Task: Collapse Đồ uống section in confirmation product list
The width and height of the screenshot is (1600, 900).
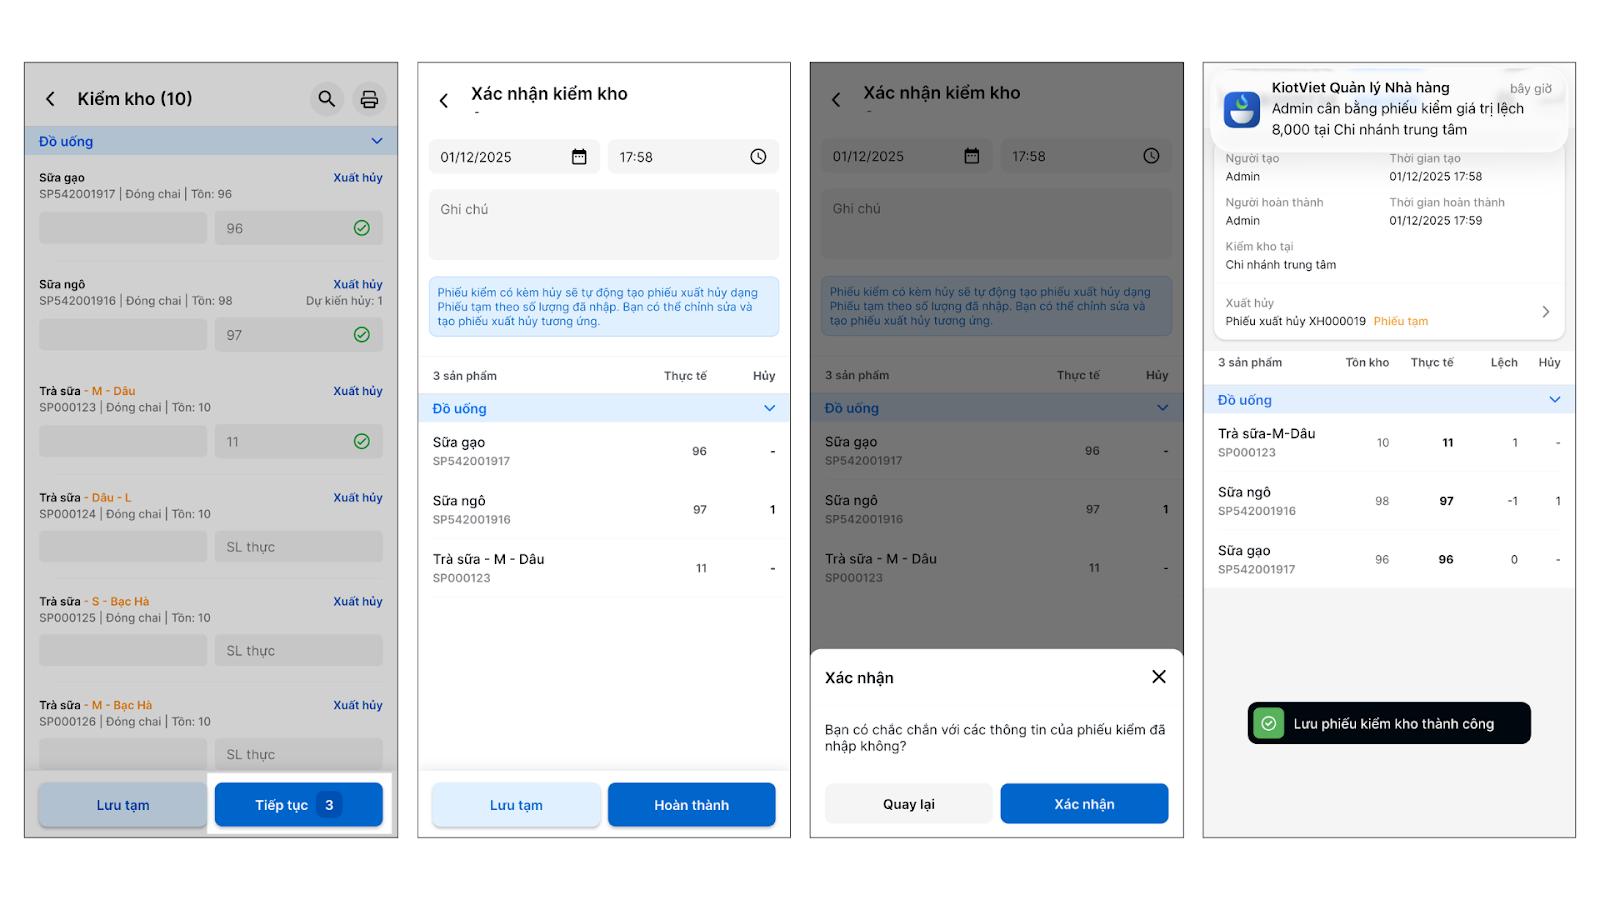Action: pyautogui.click(x=770, y=408)
